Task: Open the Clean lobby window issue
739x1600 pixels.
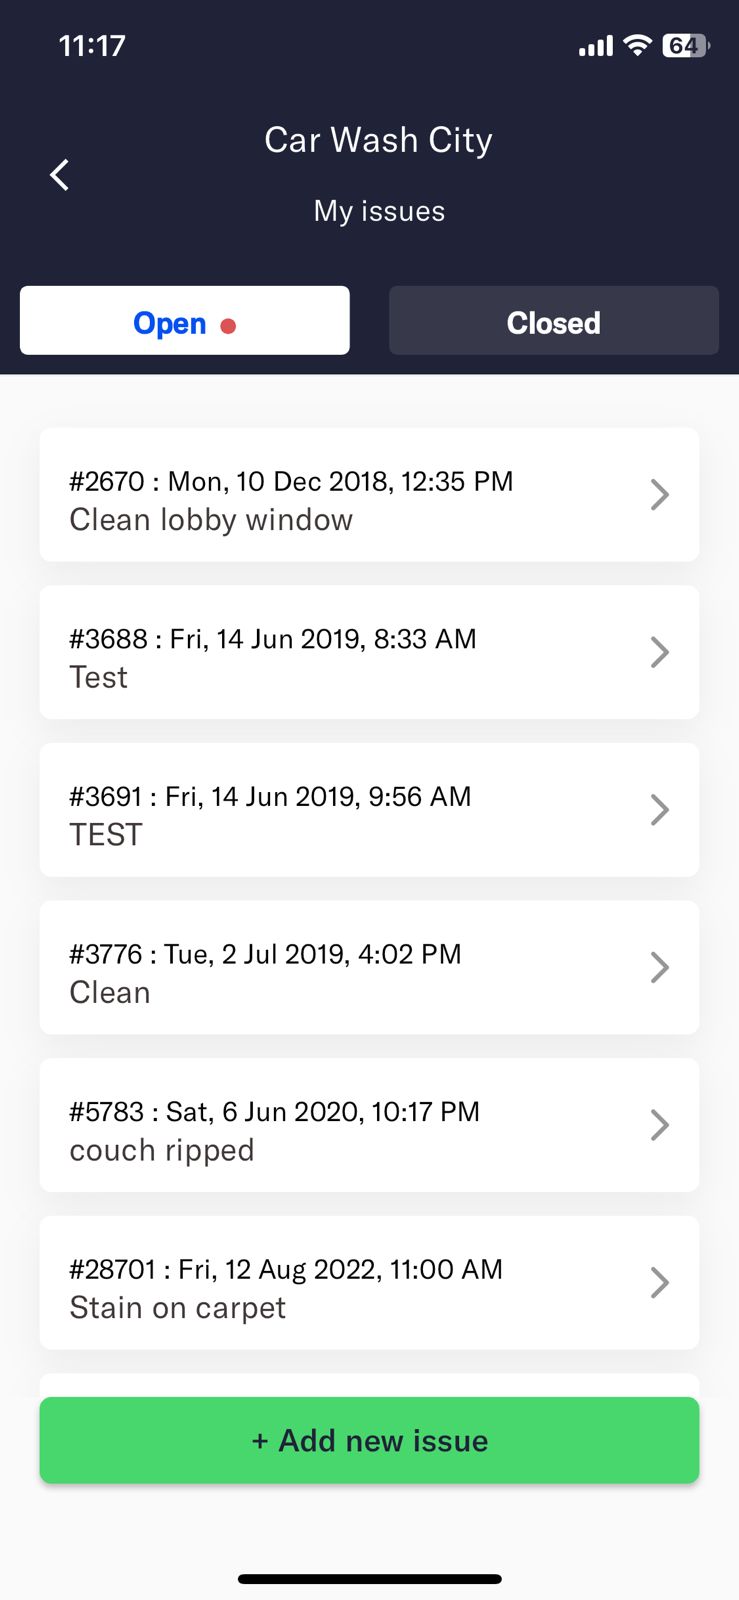Action: [x=211, y=520]
